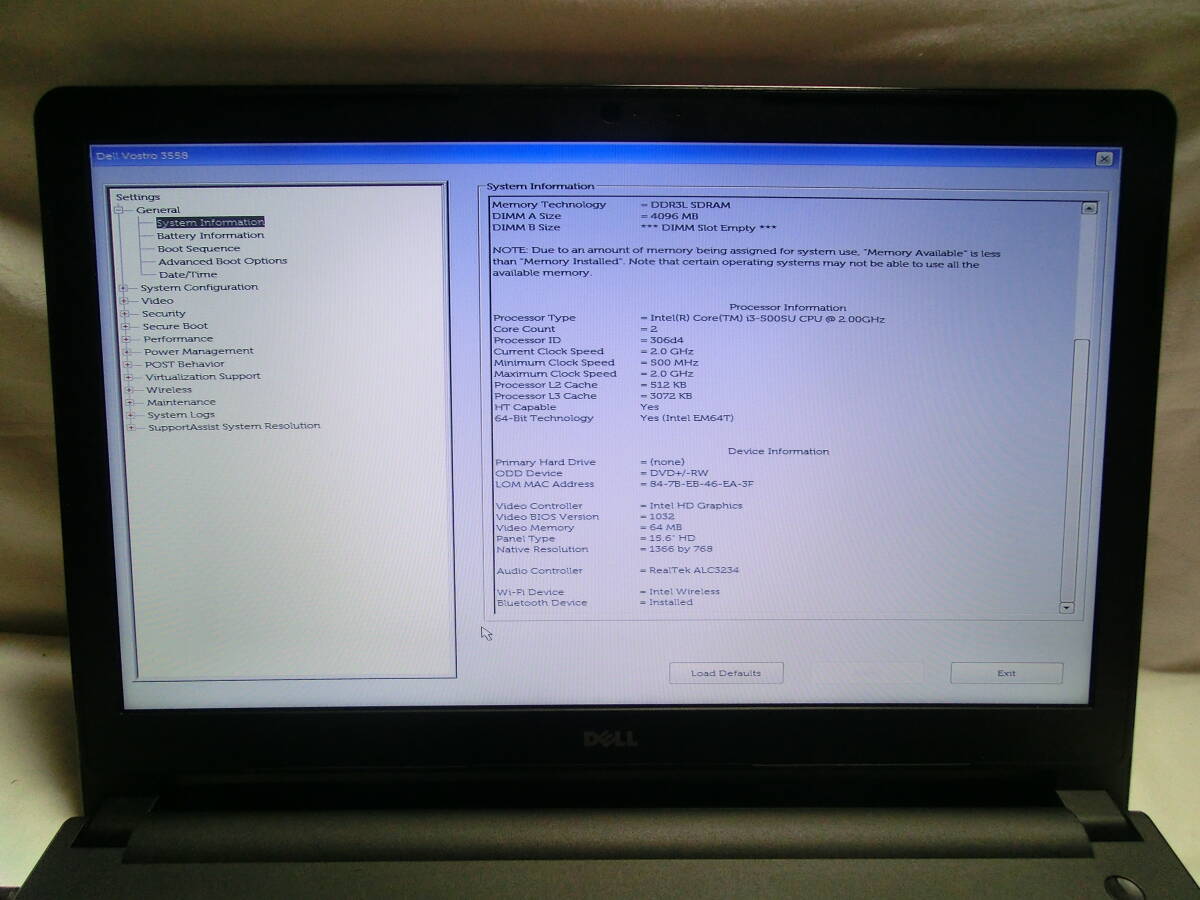This screenshot has height=900, width=1200.
Task: Expand the Wireless tree node
Action: pyautogui.click(x=130, y=390)
